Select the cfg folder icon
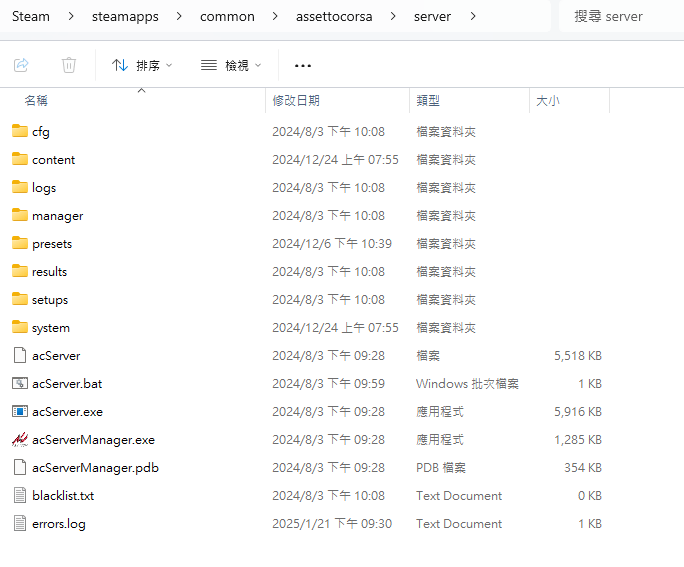This screenshot has height=567, width=684. (x=20, y=131)
